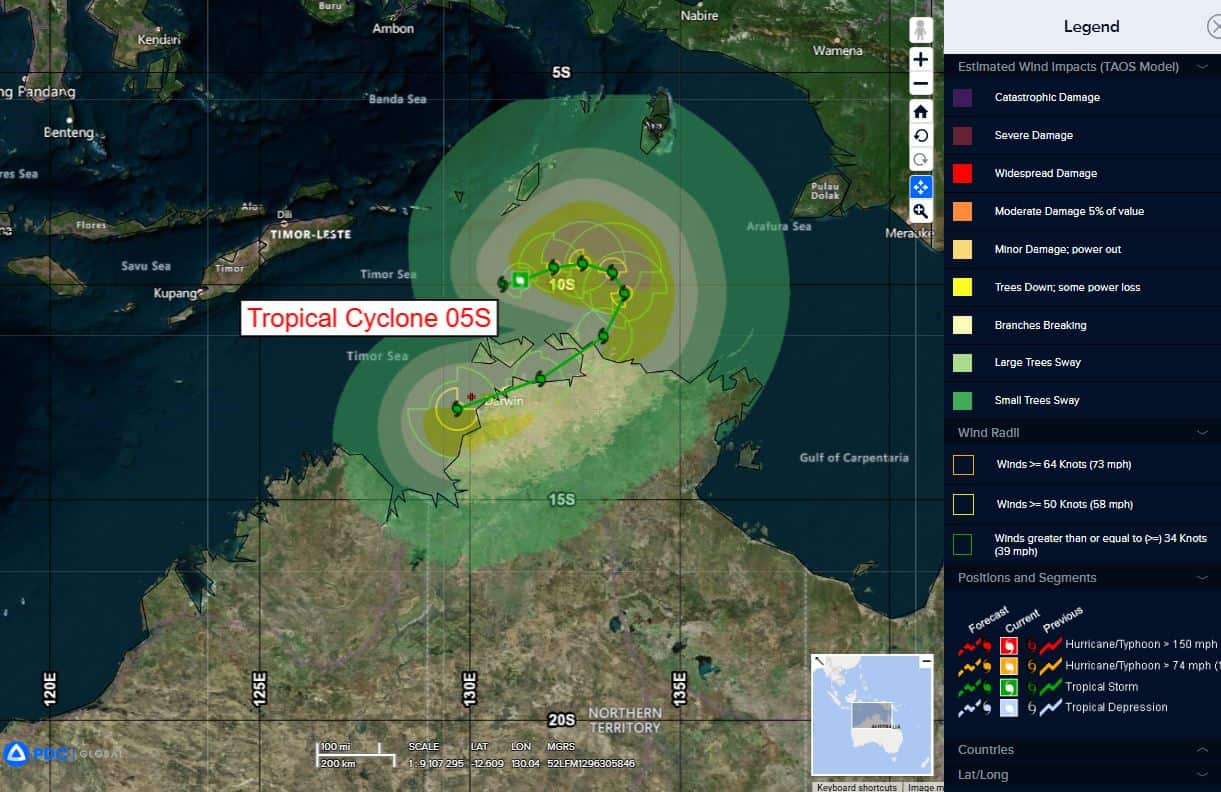The width and height of the screenshot is (1221, 792).
Task: Close the Legend panel
Action: (1214, 27)
